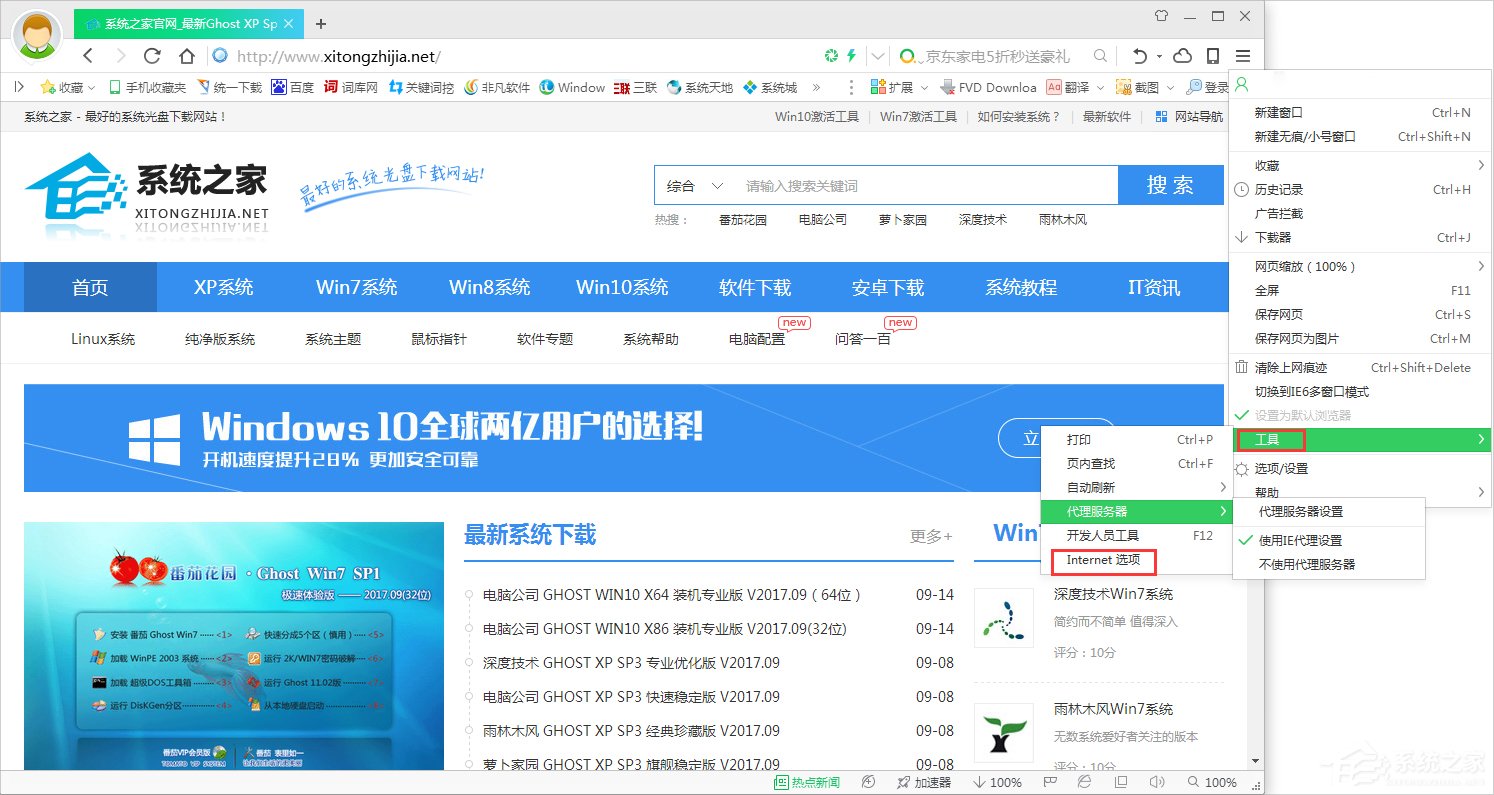Click Internet 选项 in the submenu
The image size is (1494, 795).
pyautogui.click(x=1102, y=561)
